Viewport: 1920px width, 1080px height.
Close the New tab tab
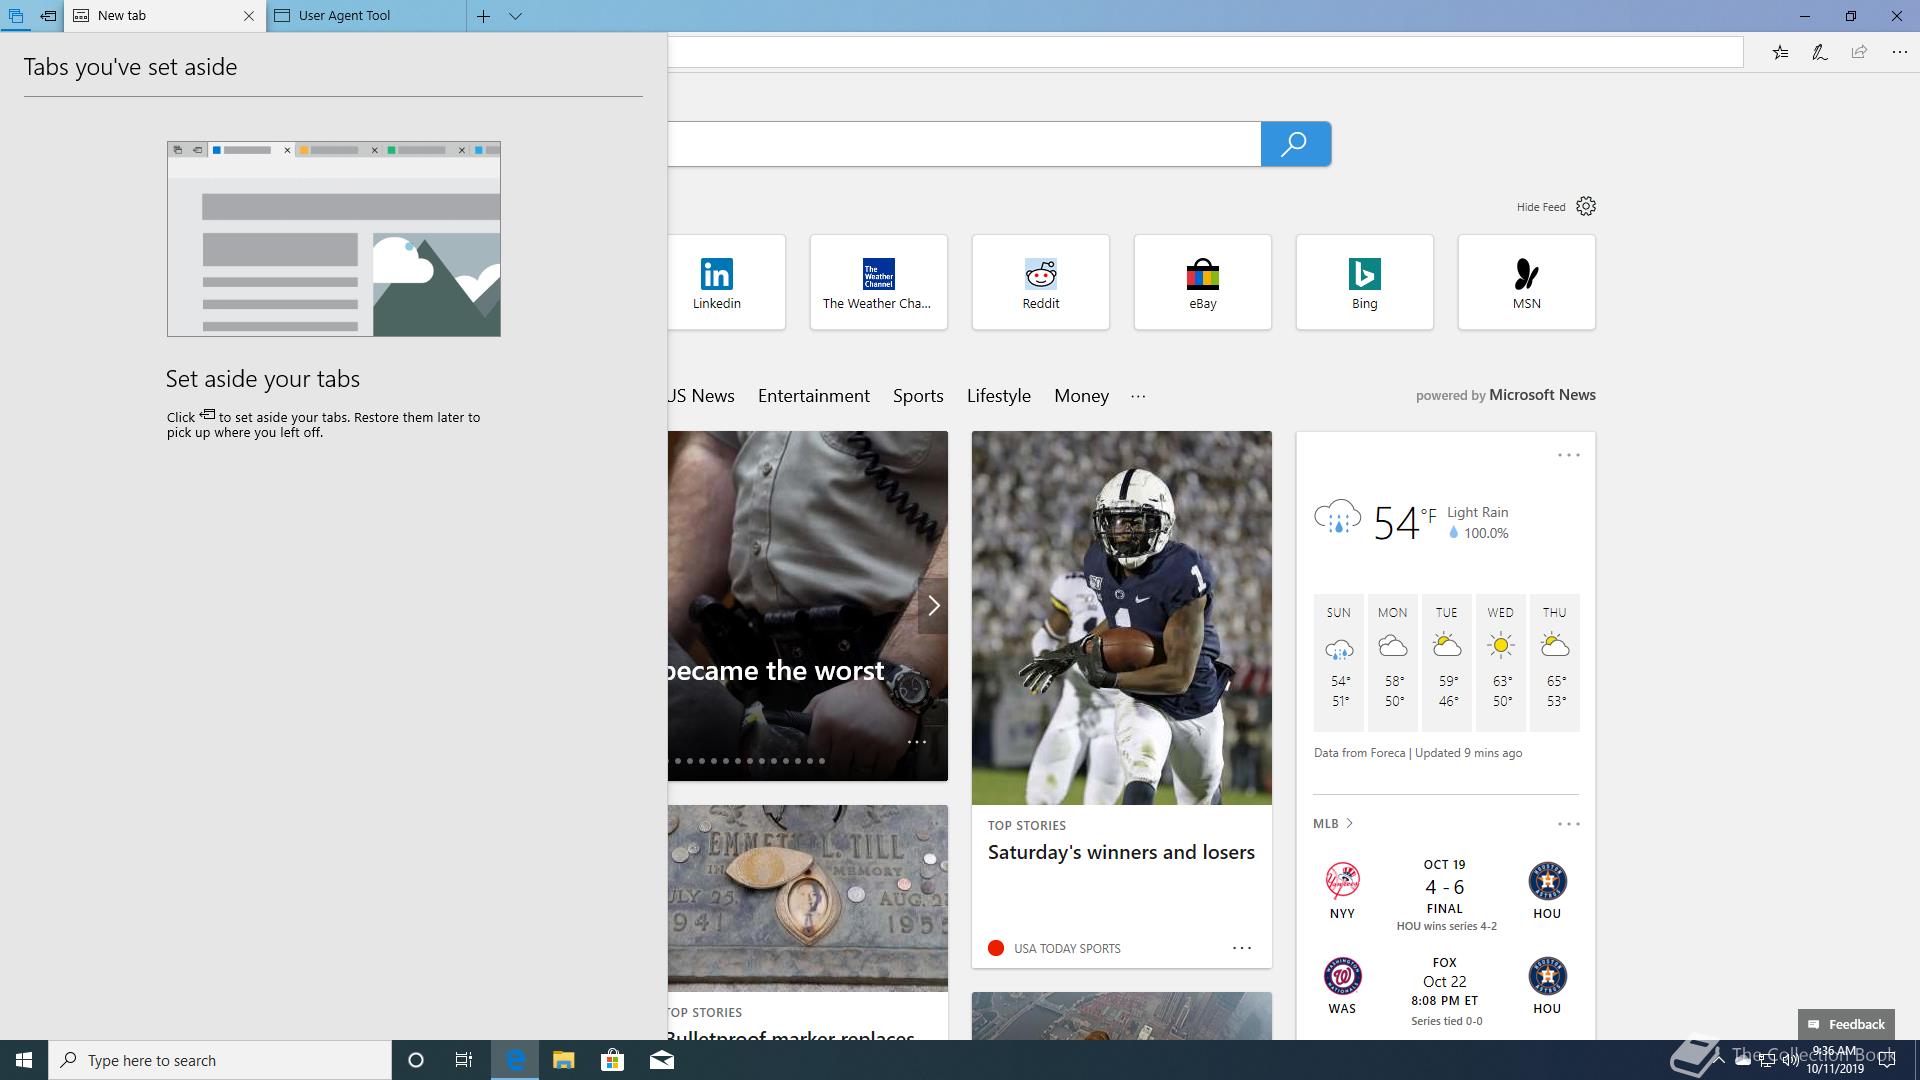[x=249, y=16]
